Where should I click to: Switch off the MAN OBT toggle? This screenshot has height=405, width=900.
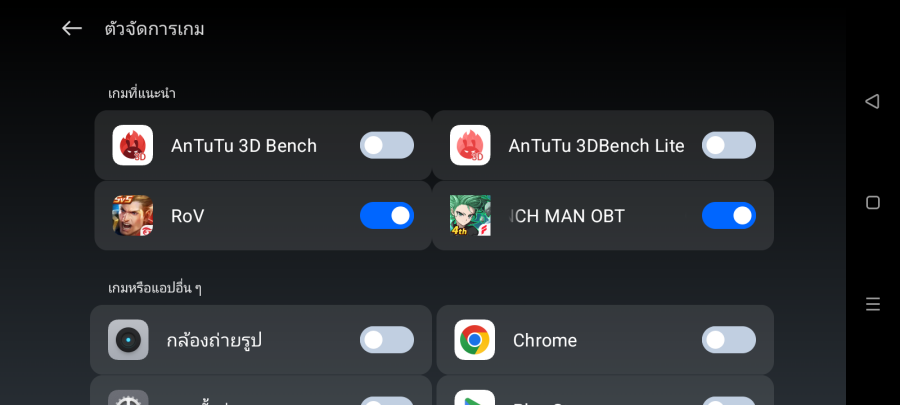click(729, 215)
